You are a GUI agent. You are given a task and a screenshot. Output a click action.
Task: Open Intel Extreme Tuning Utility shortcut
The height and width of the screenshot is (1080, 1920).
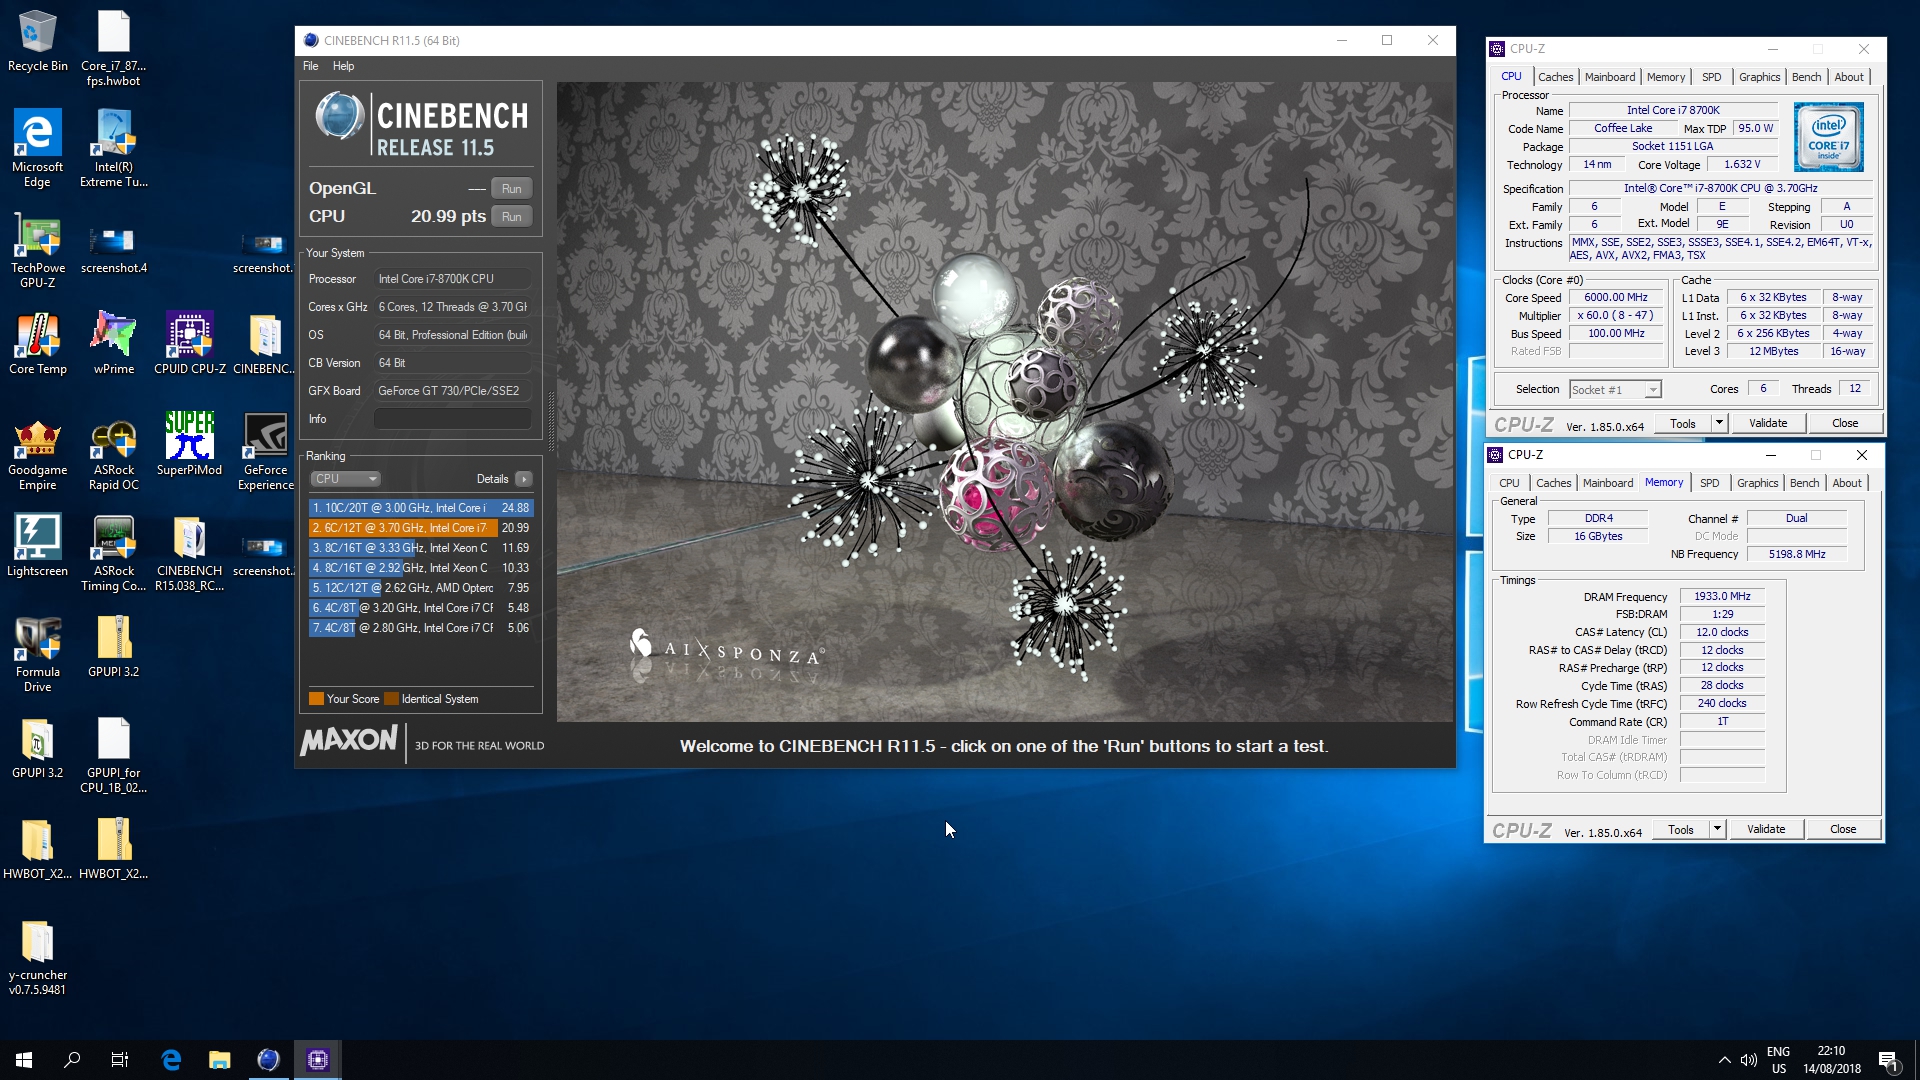[113, 148]
